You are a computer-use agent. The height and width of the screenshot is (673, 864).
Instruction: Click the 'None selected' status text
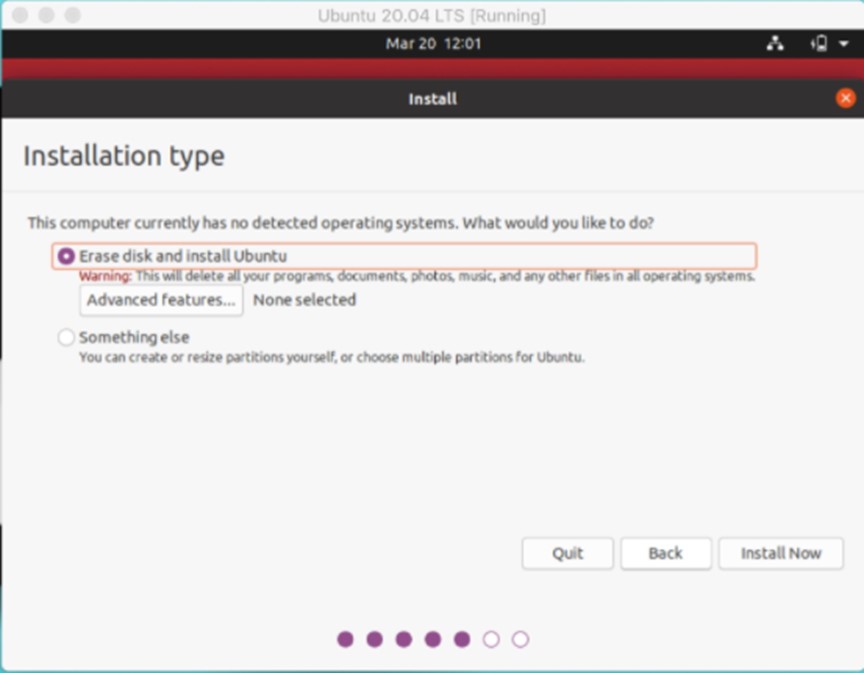[304, 300]
